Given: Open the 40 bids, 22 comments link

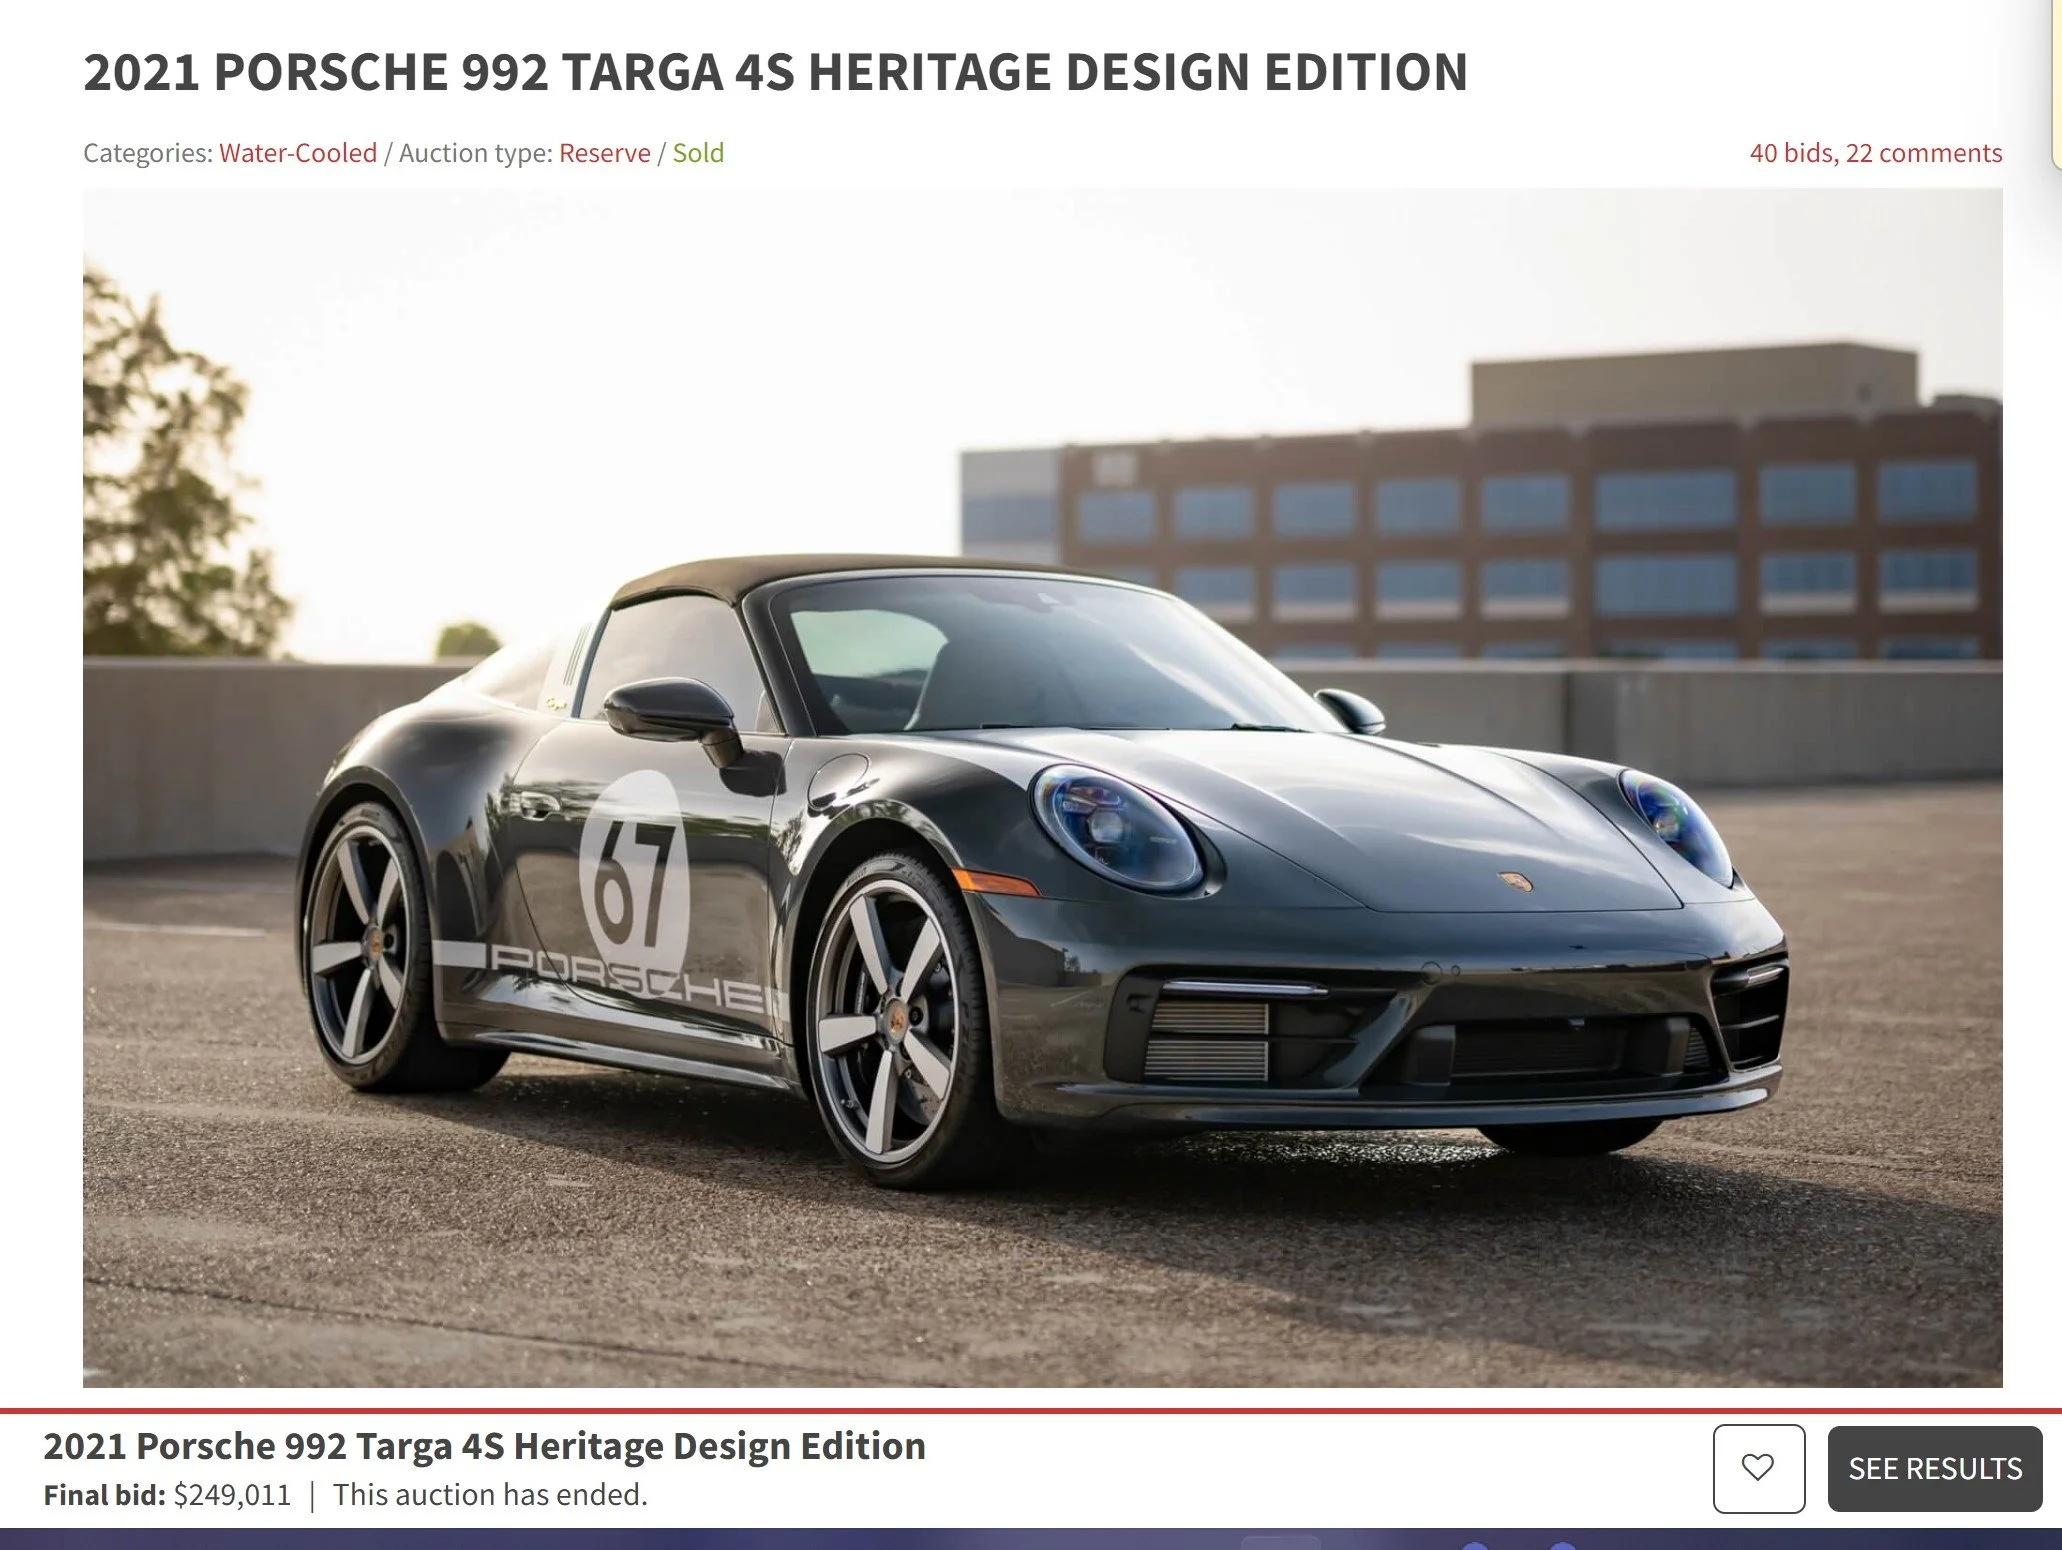Looking at the screenshot, I should (x=1876, y=153).
